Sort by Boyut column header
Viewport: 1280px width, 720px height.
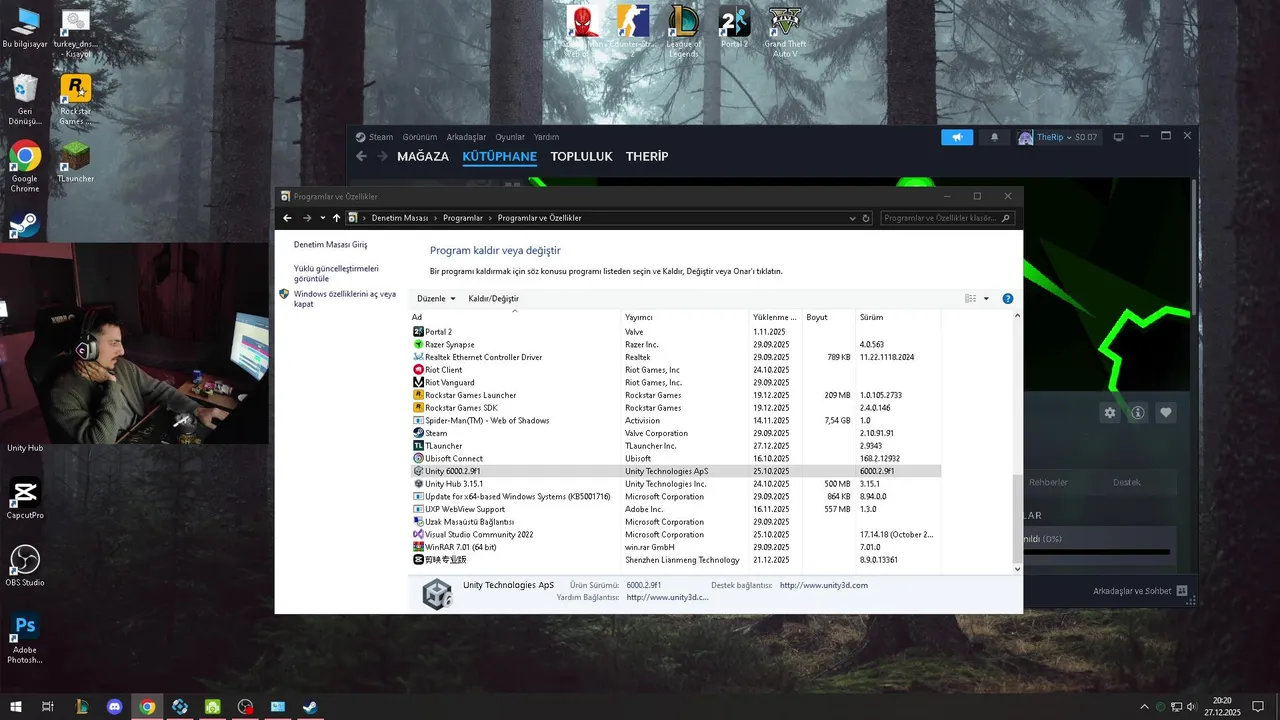click(830, 317)
